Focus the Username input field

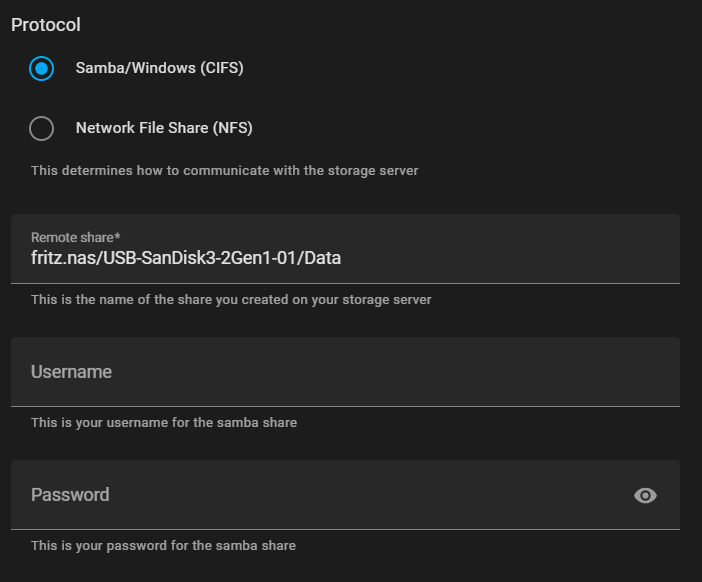pyautogui.click(x=345, y=372)
